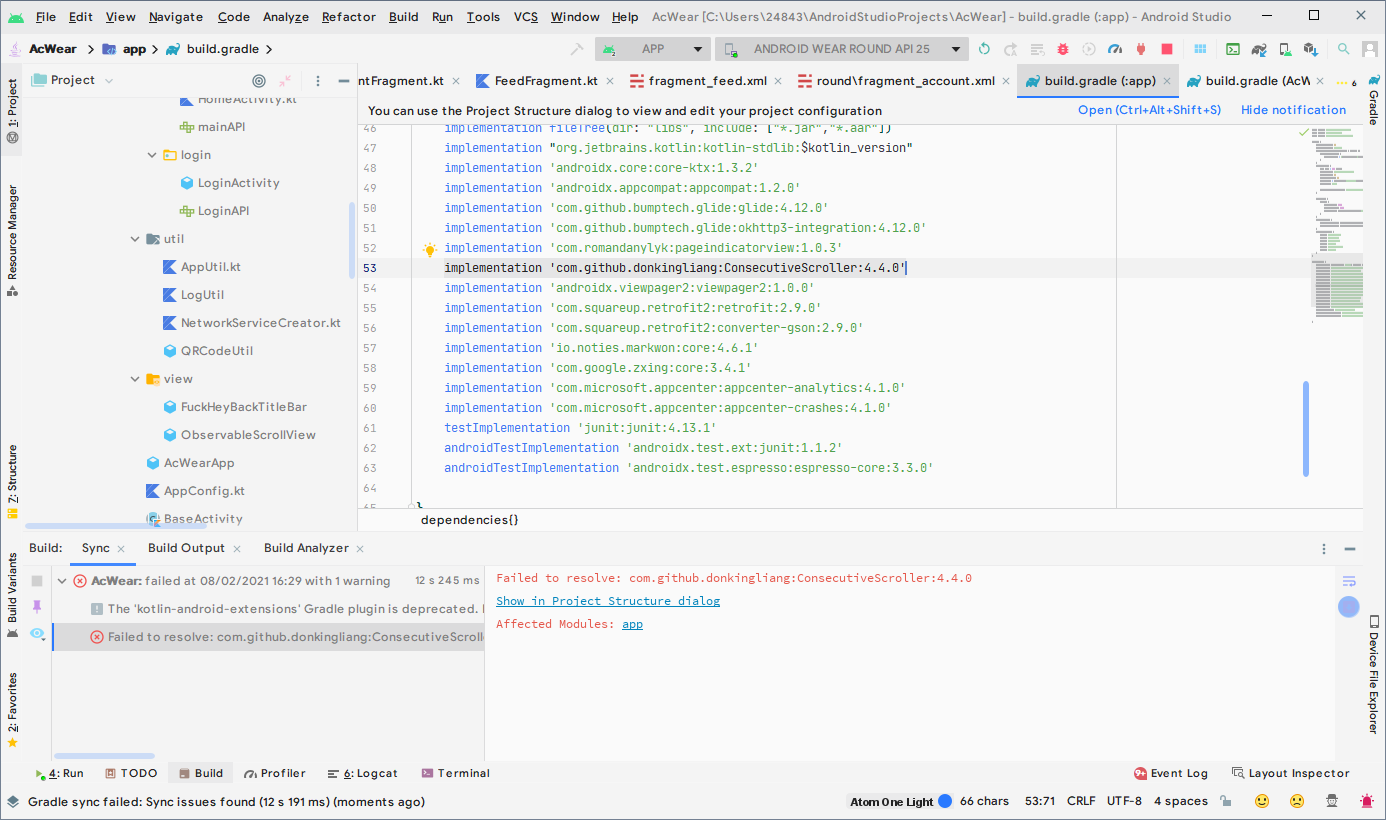The width and height of the screenshot is (1386, 820).
Task: Stop the running app
Action: 1167,48
